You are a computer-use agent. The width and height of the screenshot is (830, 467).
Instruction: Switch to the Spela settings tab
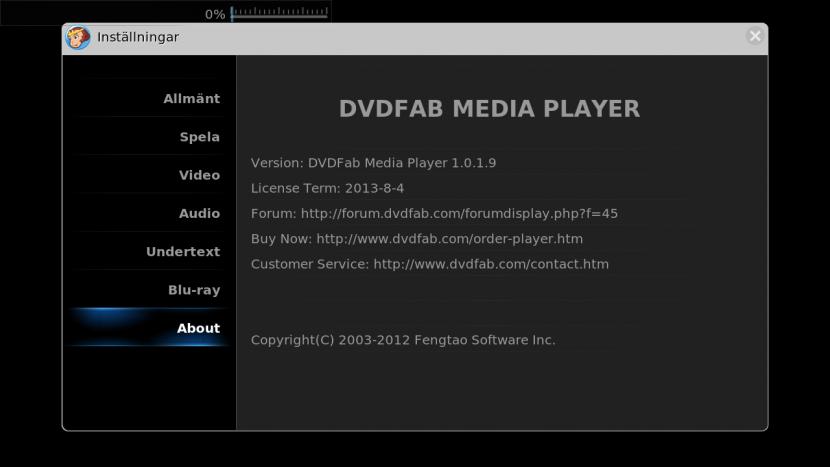[149, 137]
